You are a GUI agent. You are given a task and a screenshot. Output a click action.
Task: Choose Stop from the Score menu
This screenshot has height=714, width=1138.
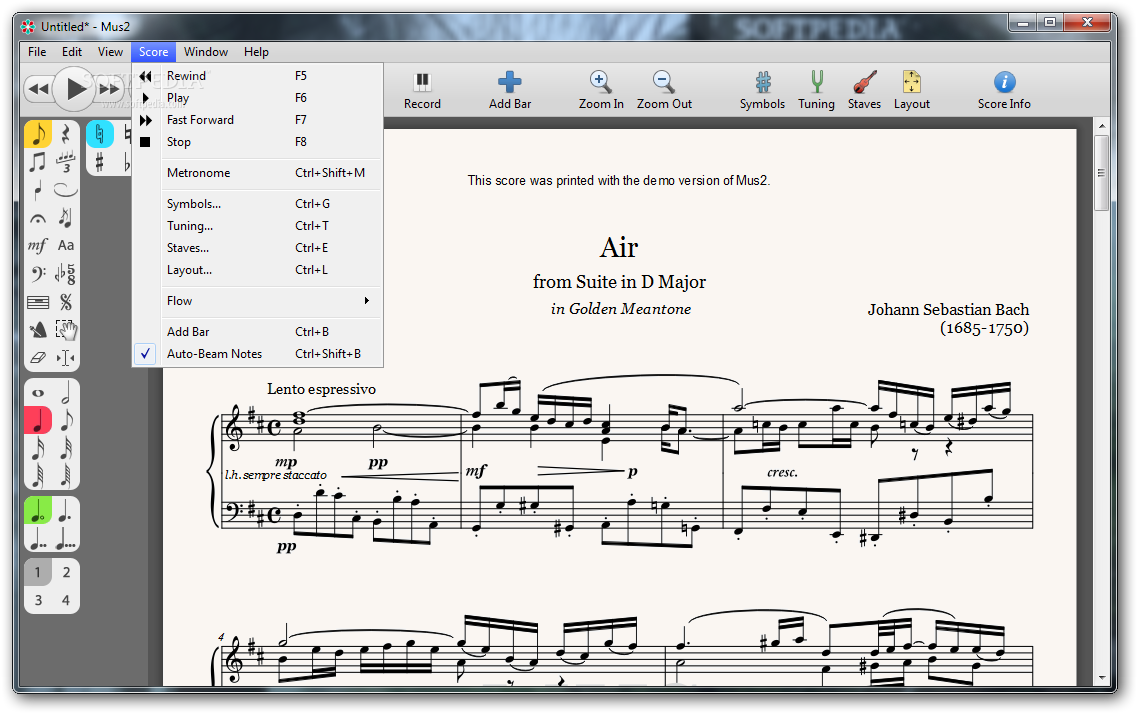click(258, 141)
